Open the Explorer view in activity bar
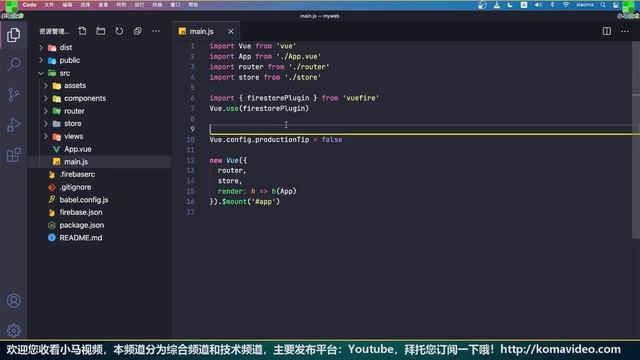640x360 pixels. click(13, 35)
